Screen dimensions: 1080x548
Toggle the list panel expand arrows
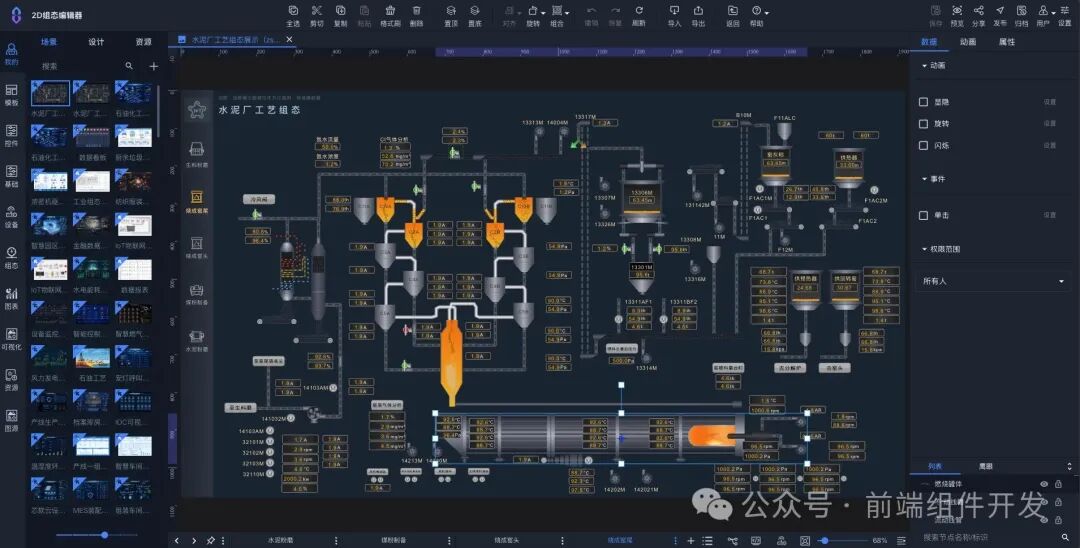pyautogui.click(x=1070, y=466)
